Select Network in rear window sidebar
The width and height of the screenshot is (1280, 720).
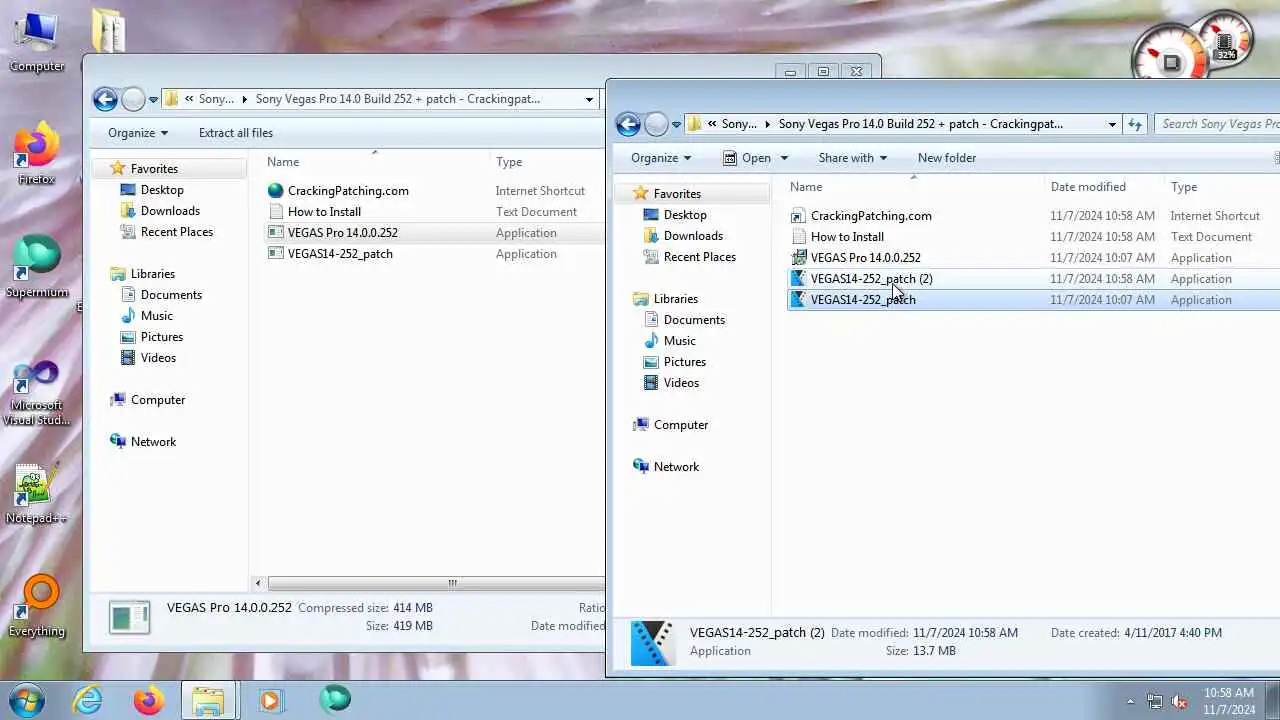pyautogui.click(x=153, y=442)
